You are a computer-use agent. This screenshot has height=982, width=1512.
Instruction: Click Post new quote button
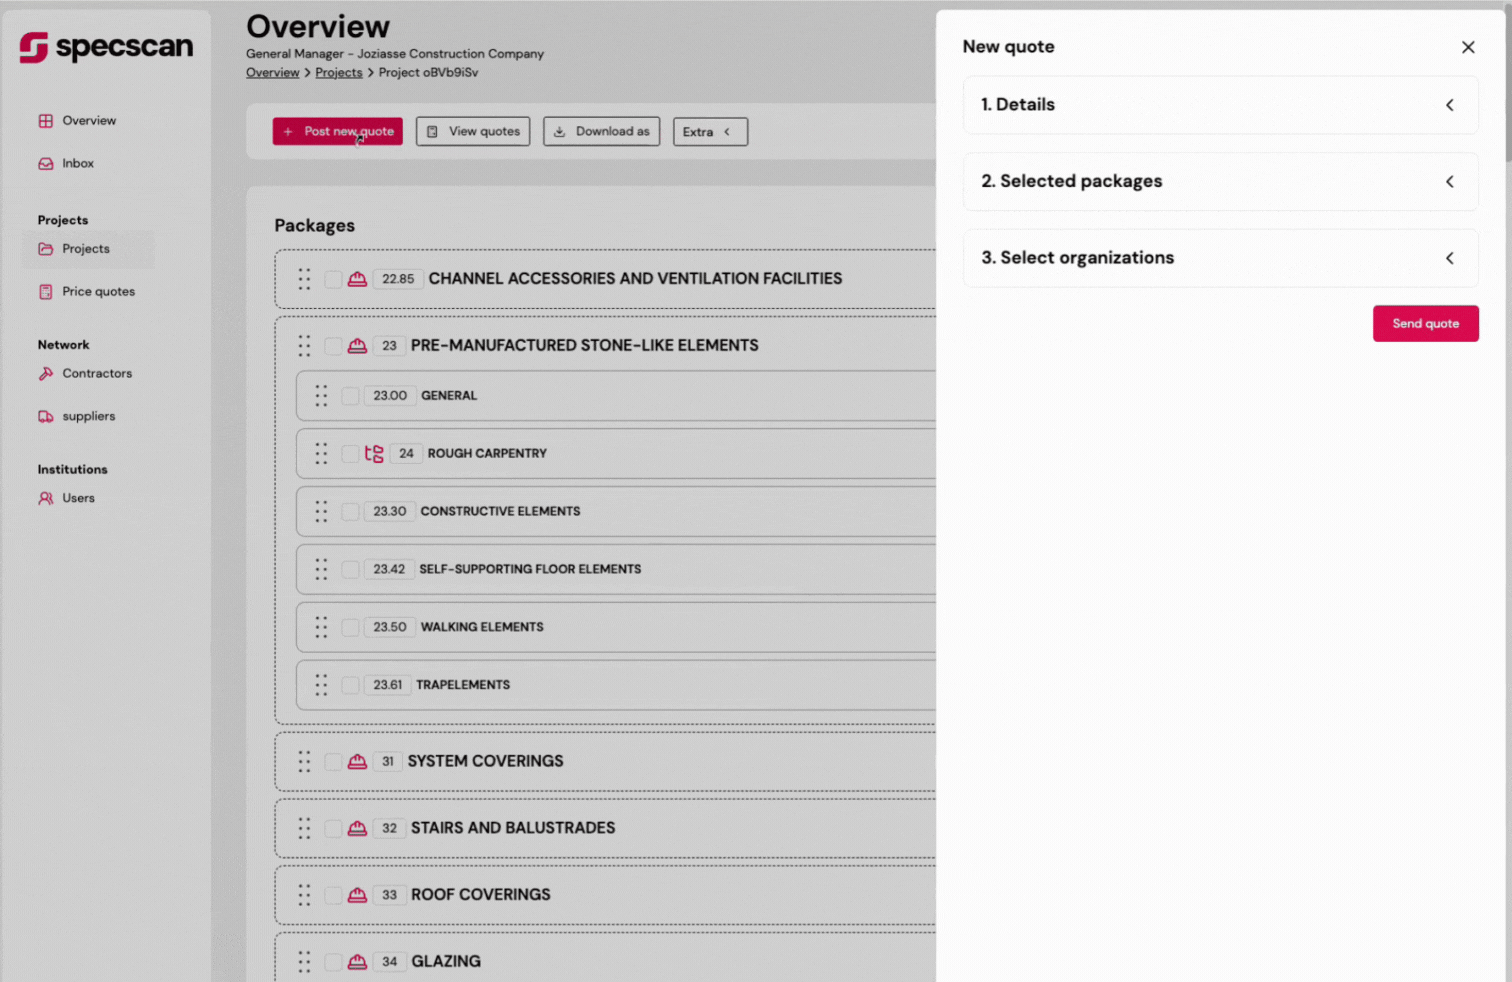pos(338,132)
